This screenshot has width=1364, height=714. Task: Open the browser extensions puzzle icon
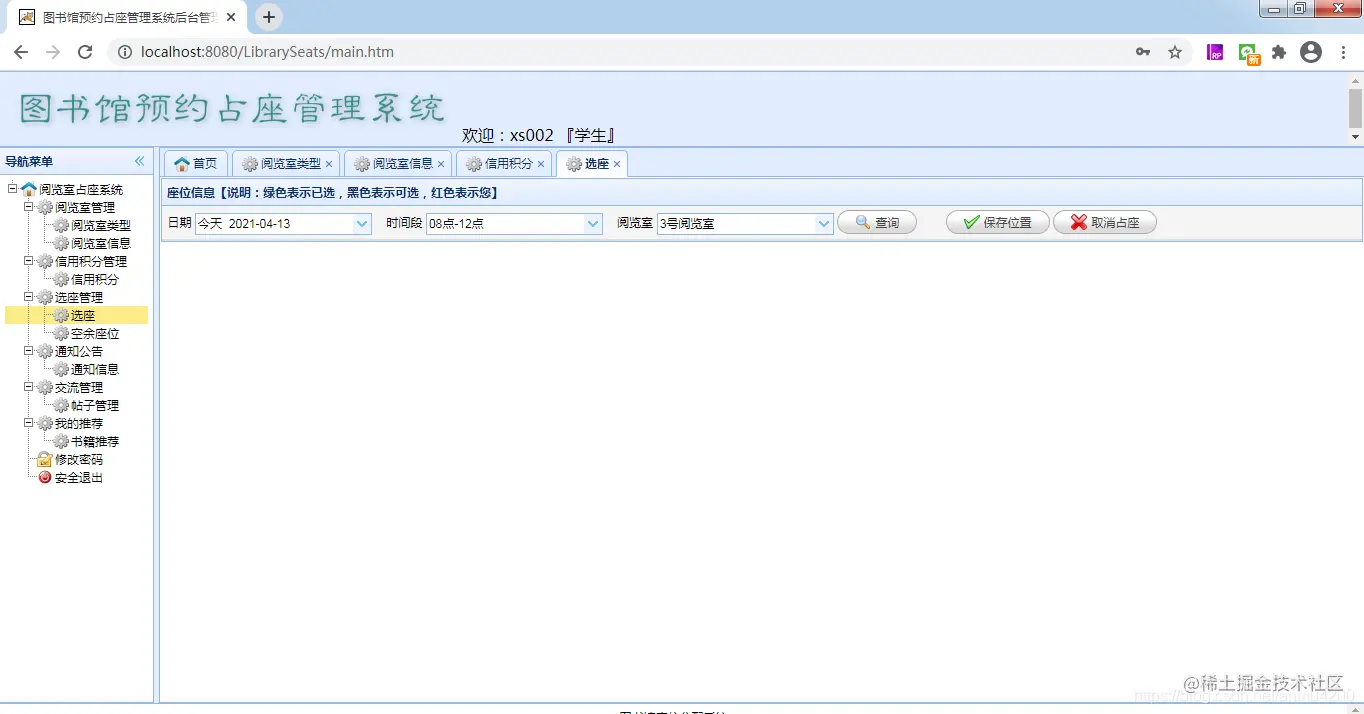point(1279,52)
